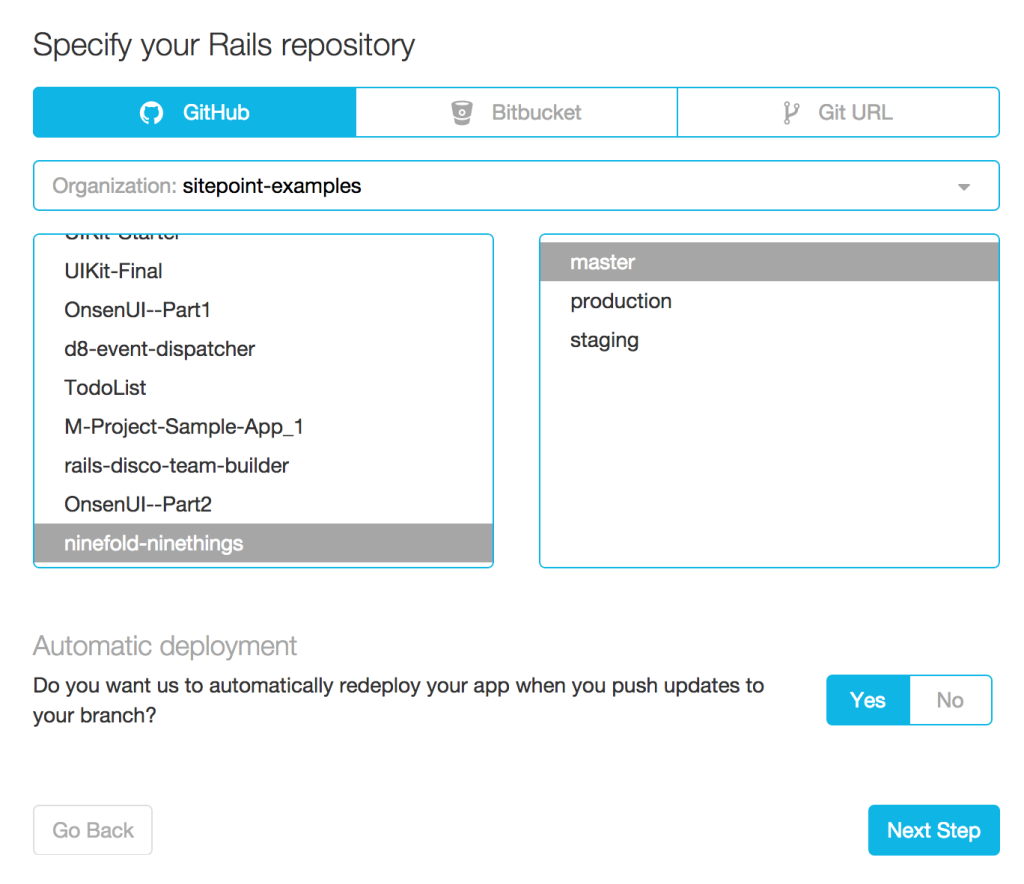Set automatic deployment to No

pos(950,700)
